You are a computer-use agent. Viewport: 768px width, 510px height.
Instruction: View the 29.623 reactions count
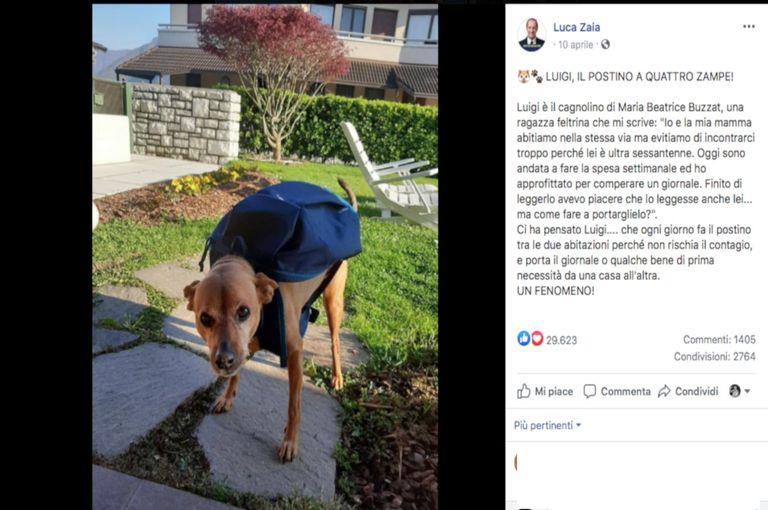[561, 340]
